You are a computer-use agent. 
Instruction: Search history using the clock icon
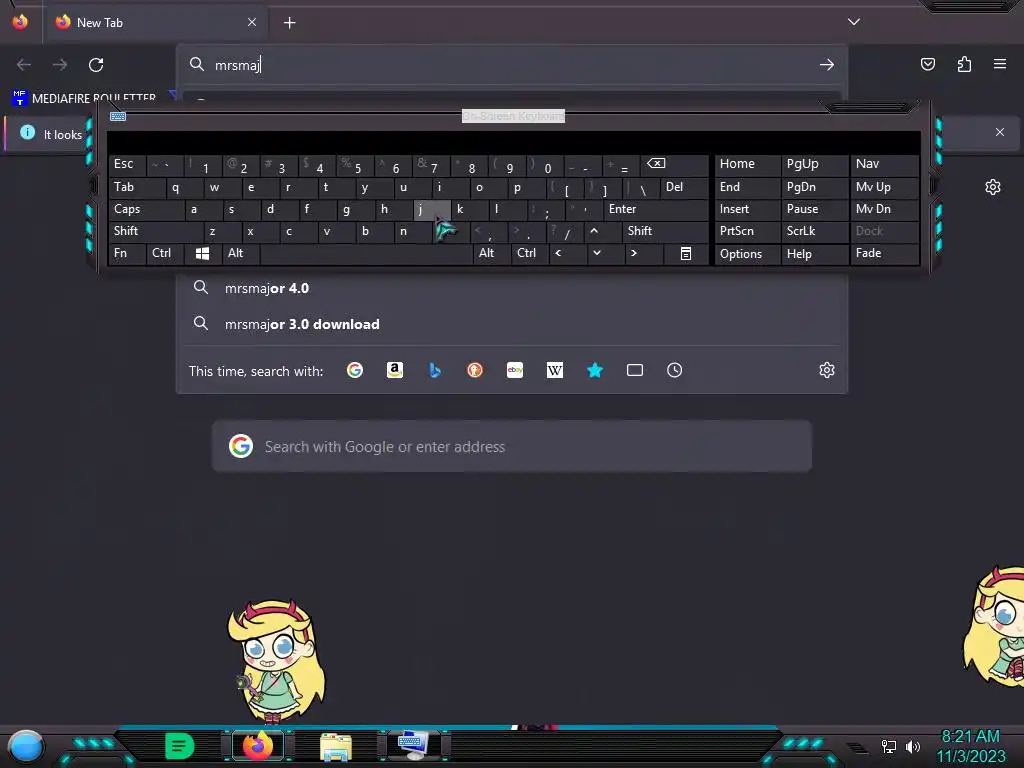[675, 370]
